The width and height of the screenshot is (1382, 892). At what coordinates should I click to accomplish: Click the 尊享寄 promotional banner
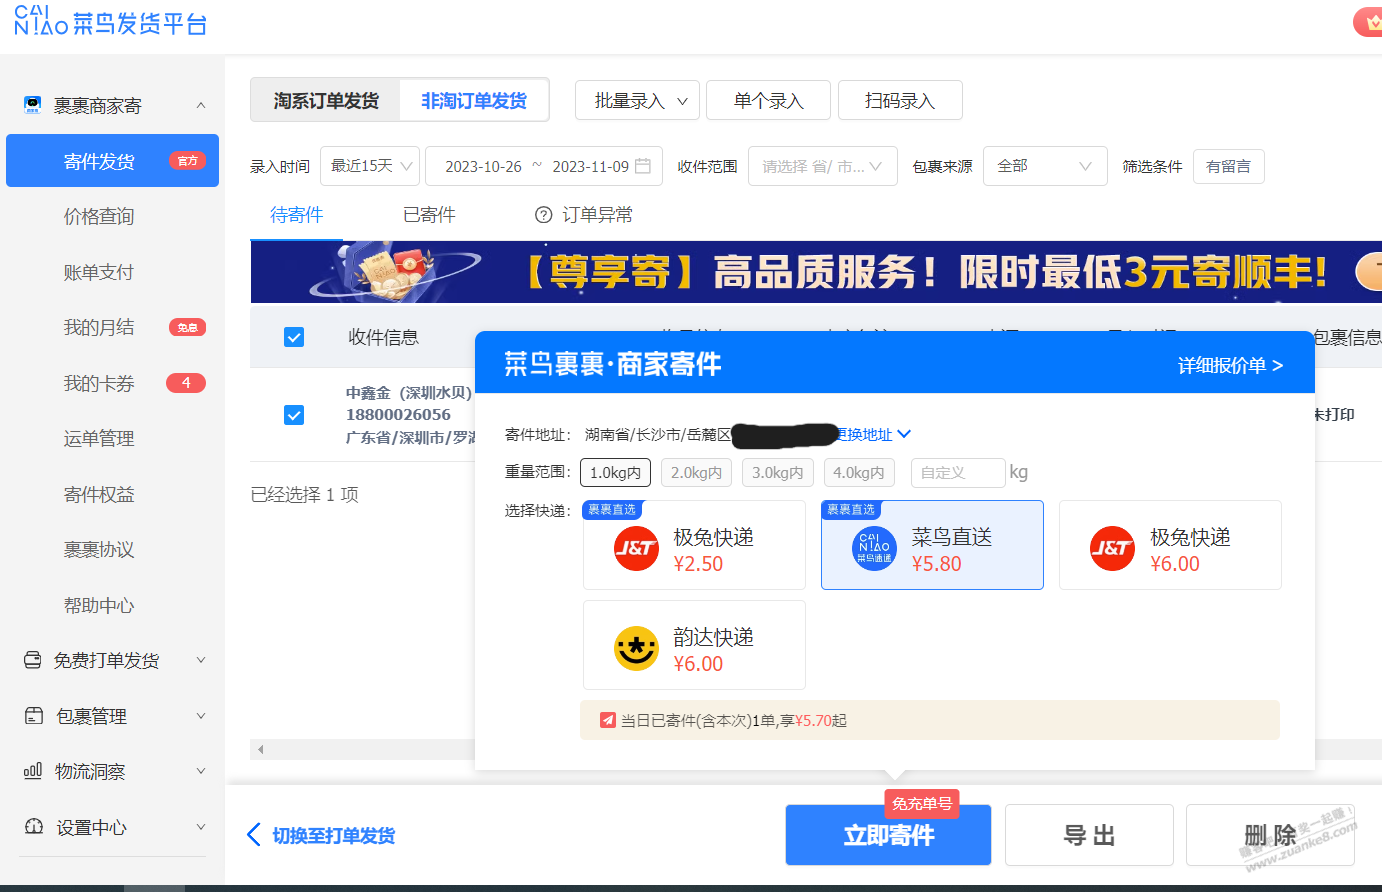(816, 271)
